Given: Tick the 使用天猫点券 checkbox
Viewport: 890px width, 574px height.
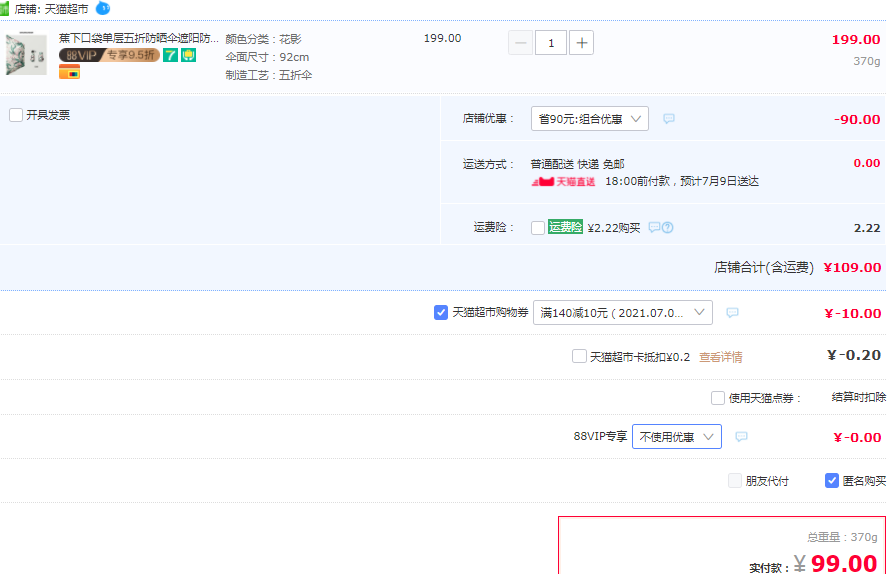Looking at the screenshot, I should (x=718, y=397).
